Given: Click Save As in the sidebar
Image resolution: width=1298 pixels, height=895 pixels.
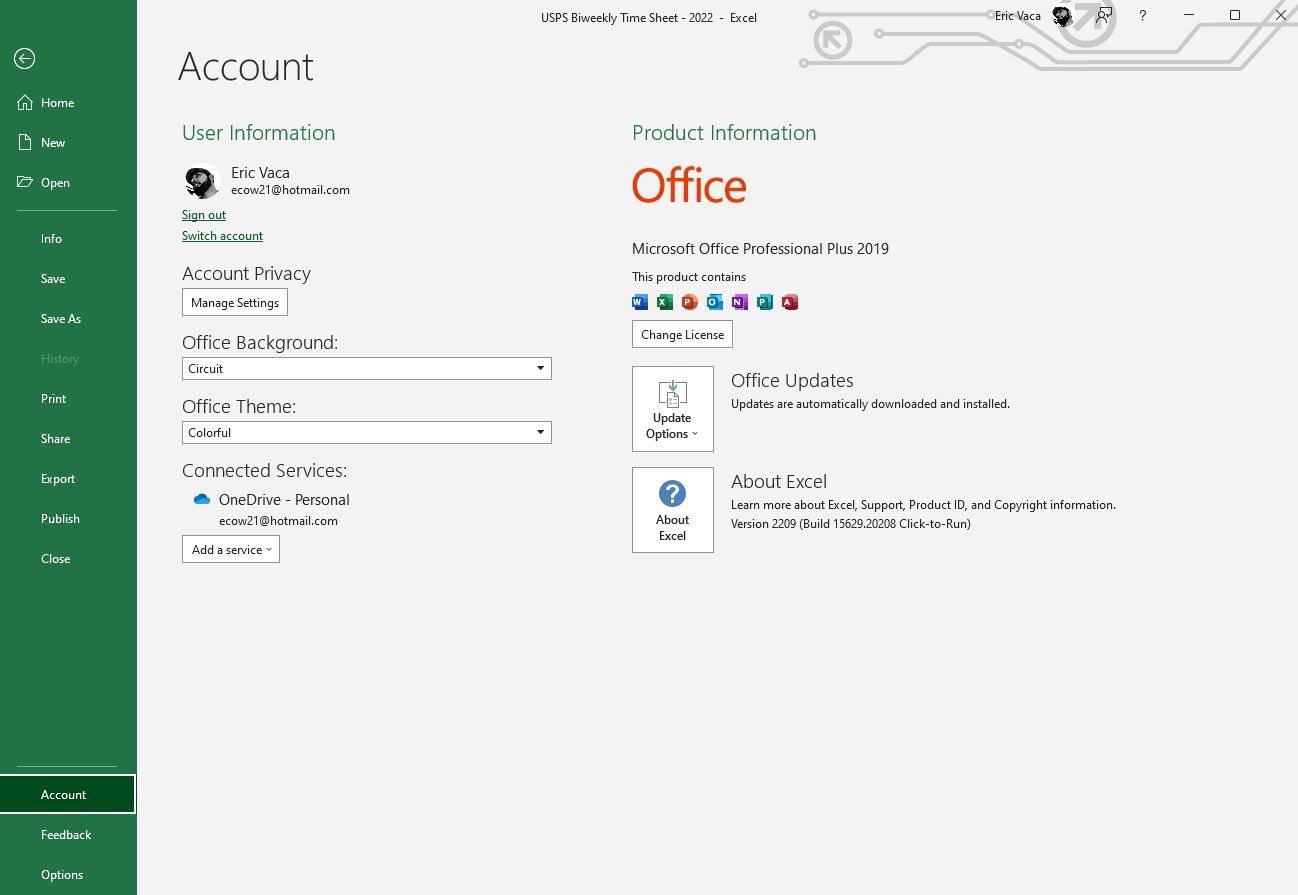Looking at the screenshot, I should pyautogui.click(x=68, y=319).
